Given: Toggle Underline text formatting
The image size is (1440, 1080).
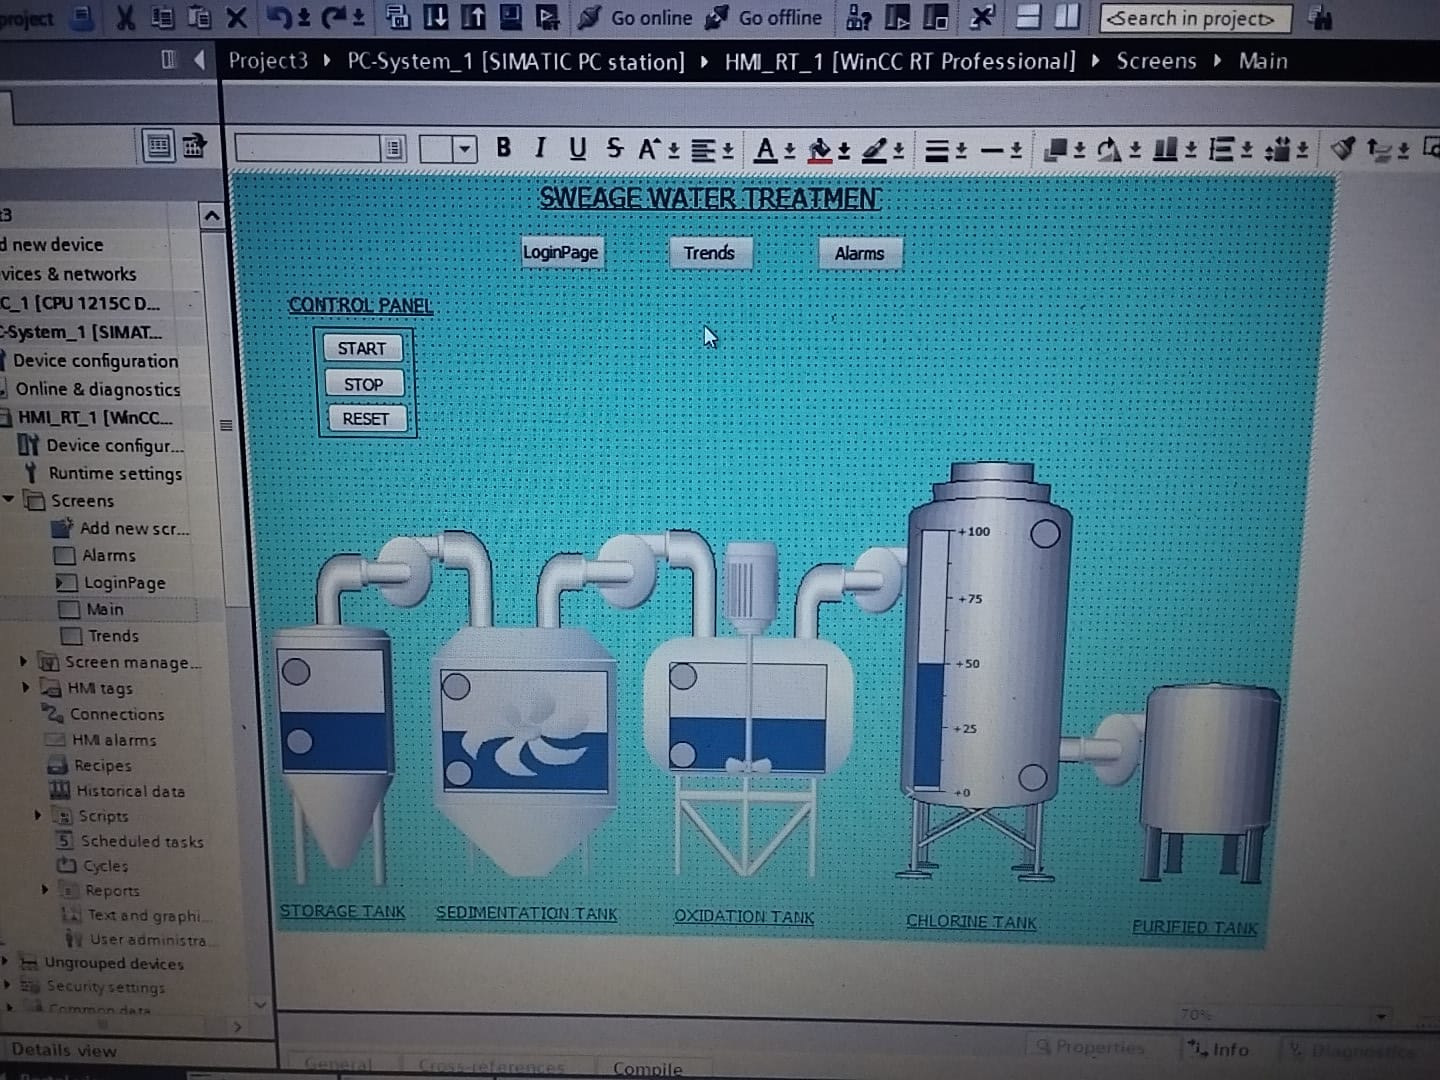Looking at the screenshot, I should [x=577, y=149].
